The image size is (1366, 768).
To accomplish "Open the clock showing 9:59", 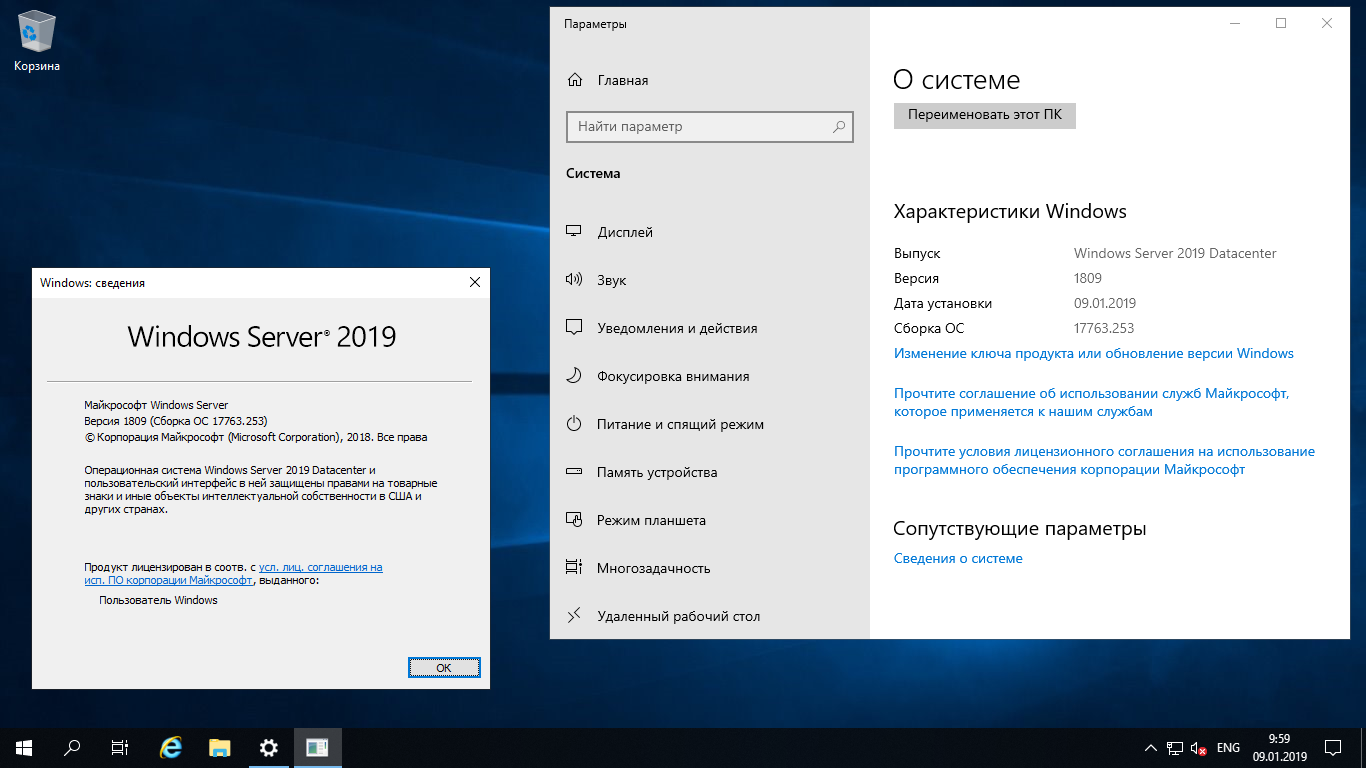I will tap(1279, 747).
